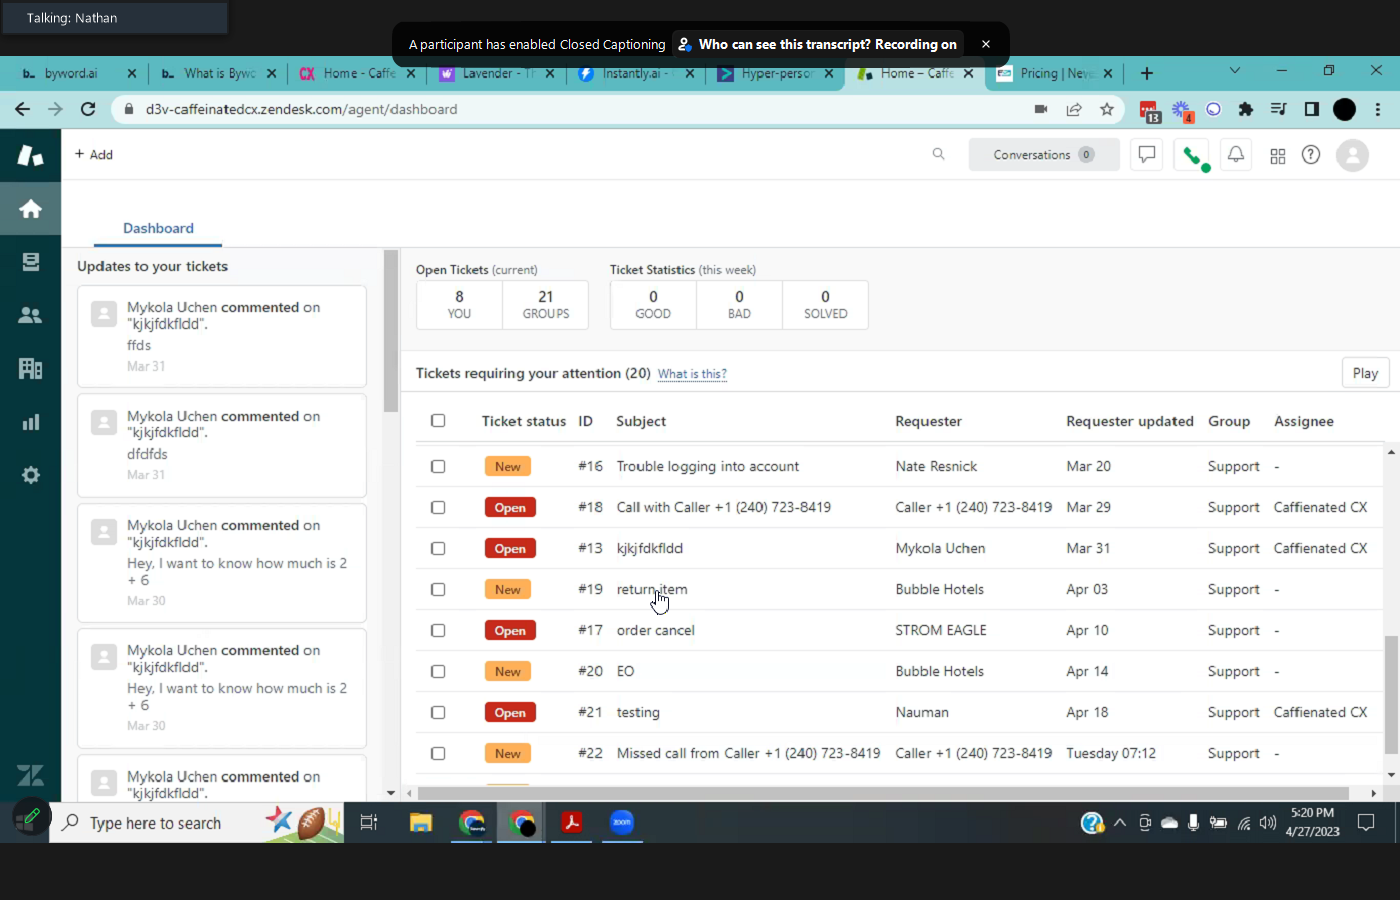Click the search magnifier icon
Viewport: 1400px width, 900px height.
(938, 154)
